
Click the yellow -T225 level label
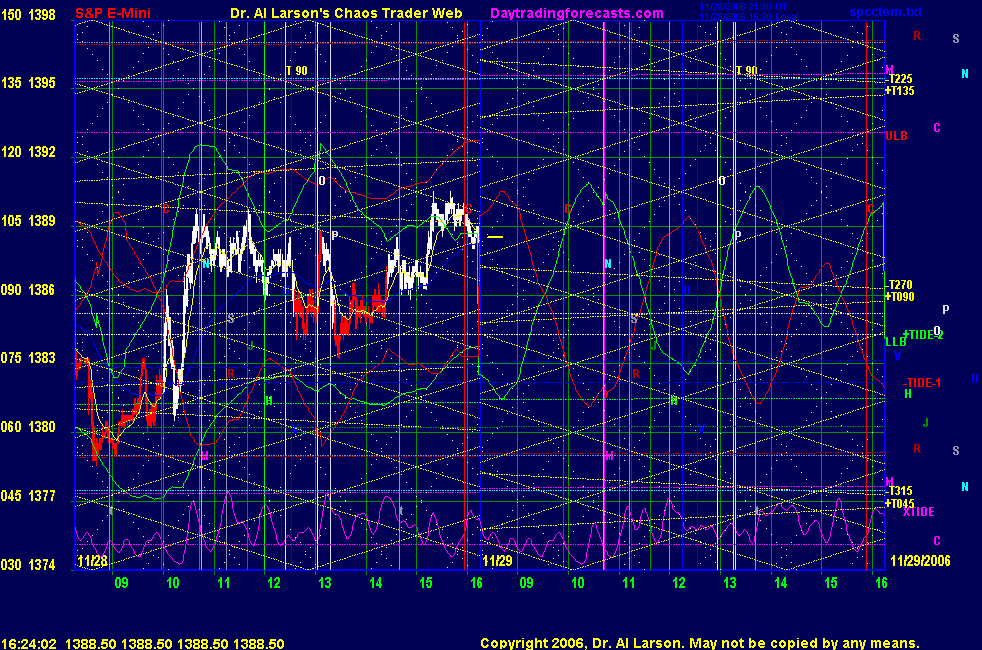[x=899, y=79]
